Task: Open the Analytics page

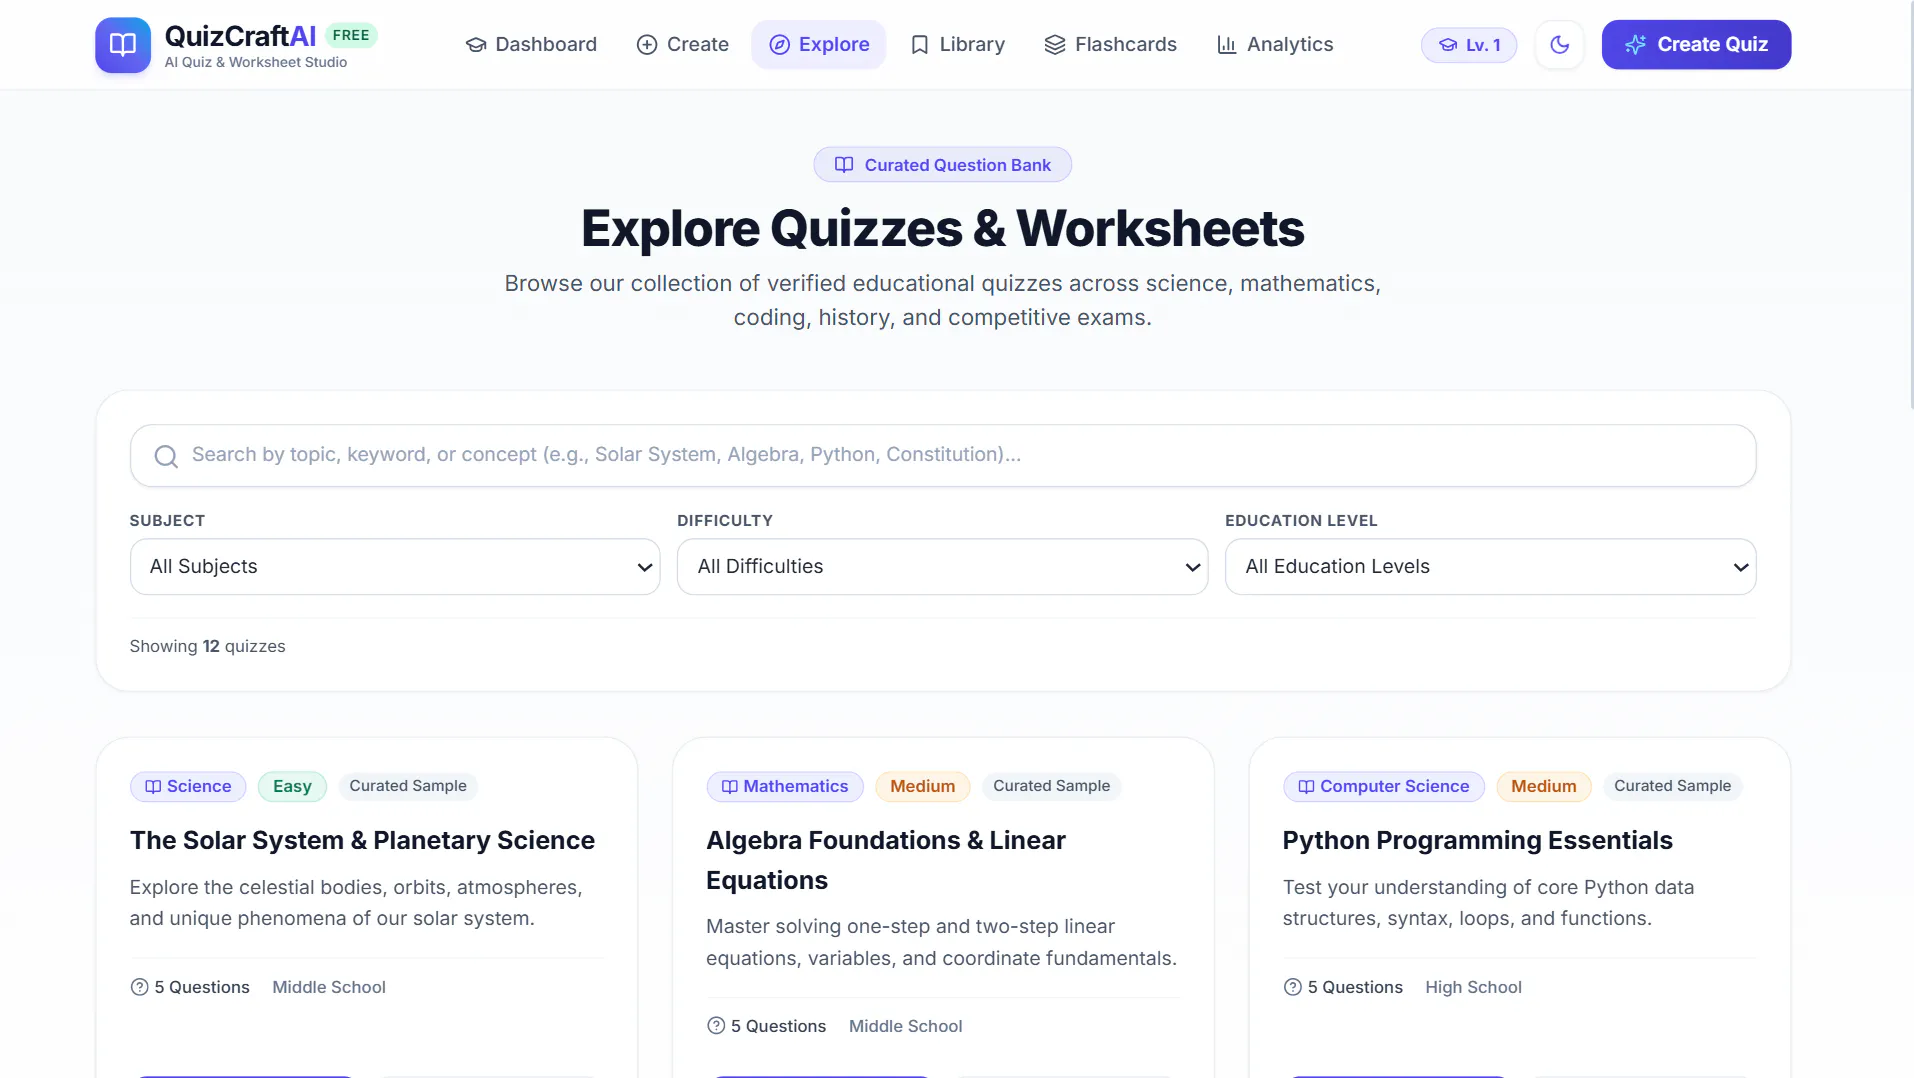Action: coord(1275,45)
